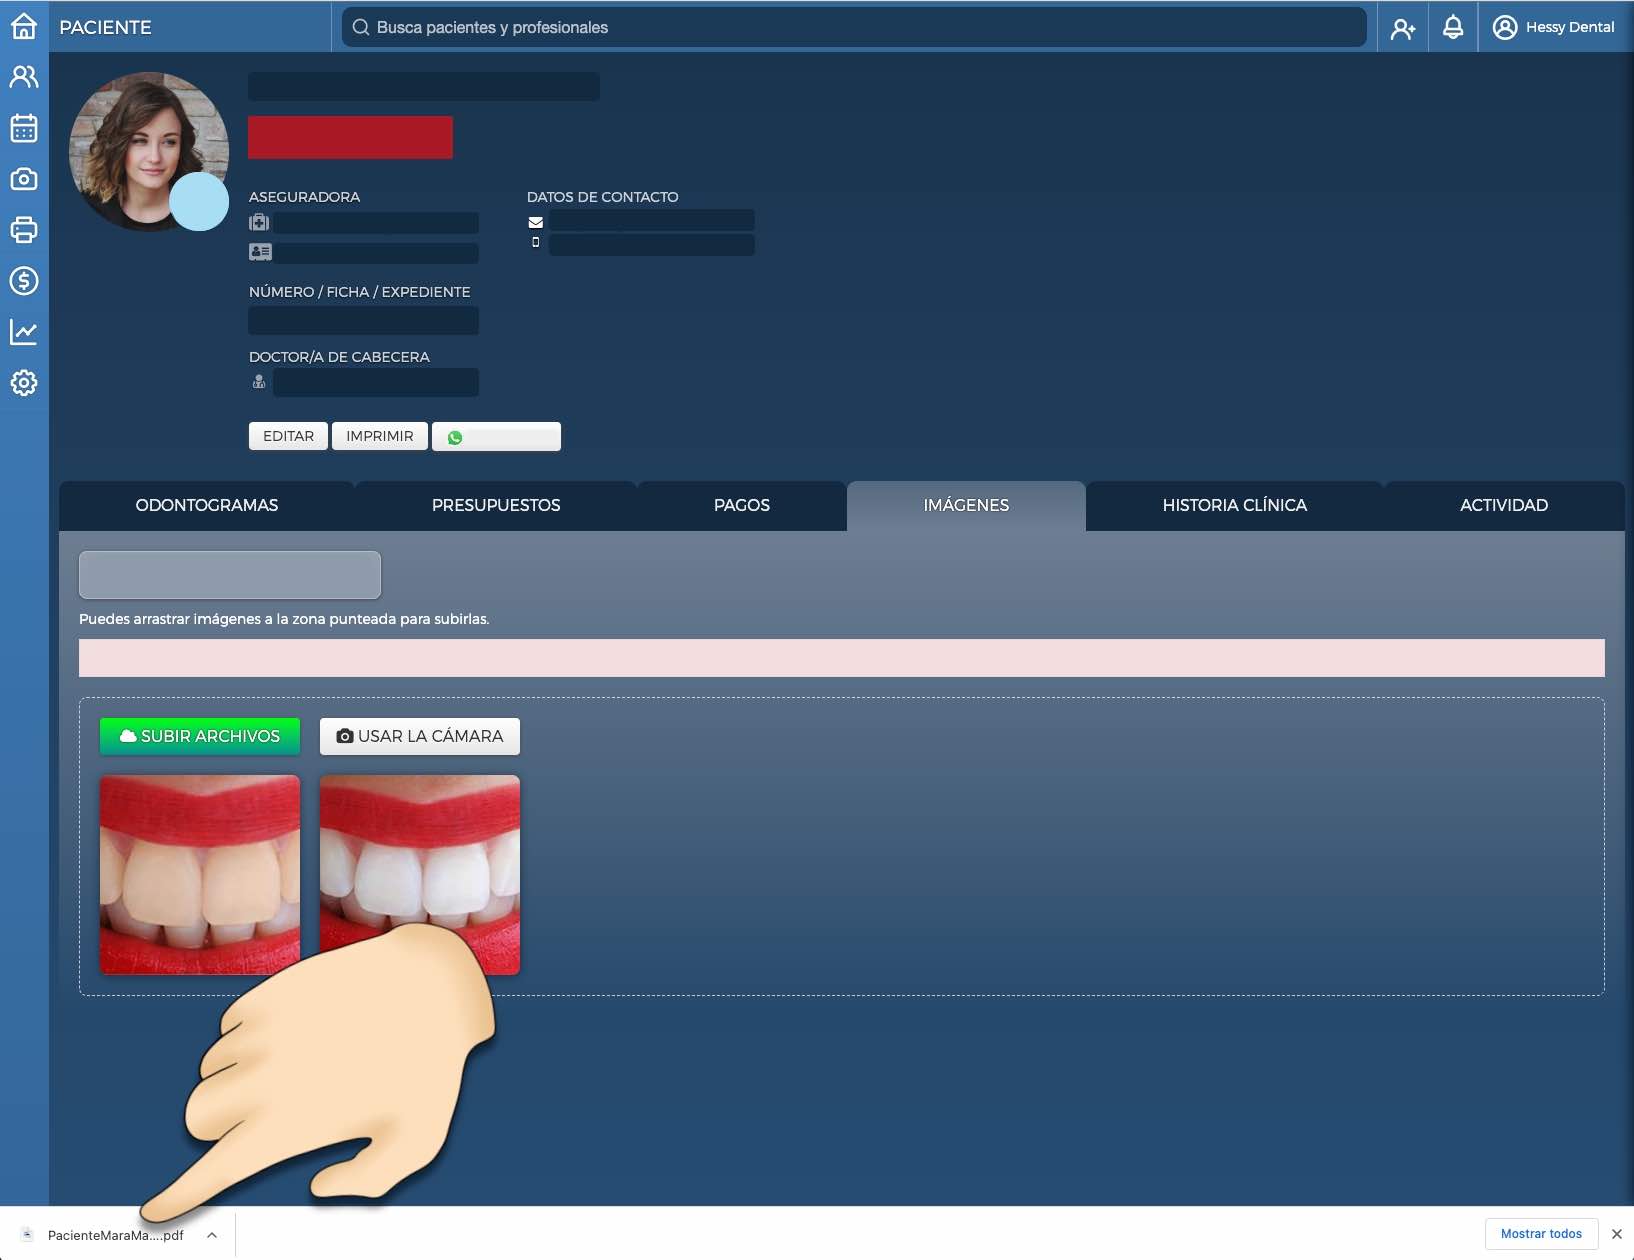This screenshot has height=1260, width=1634.
Task: Open the Dollar finances sidebar icon
Action: click(24, 281)
